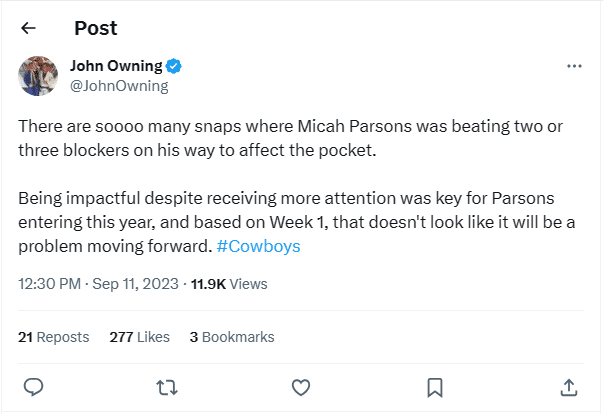Open the three-dot more options menu
603x414 pixels.
(x=574, y=66)
